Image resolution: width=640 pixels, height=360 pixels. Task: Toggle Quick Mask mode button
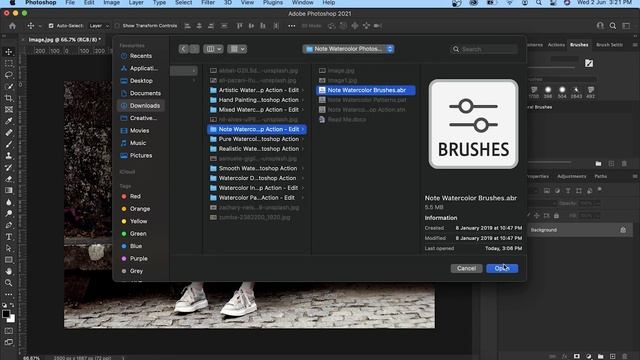tap(9, 331)
